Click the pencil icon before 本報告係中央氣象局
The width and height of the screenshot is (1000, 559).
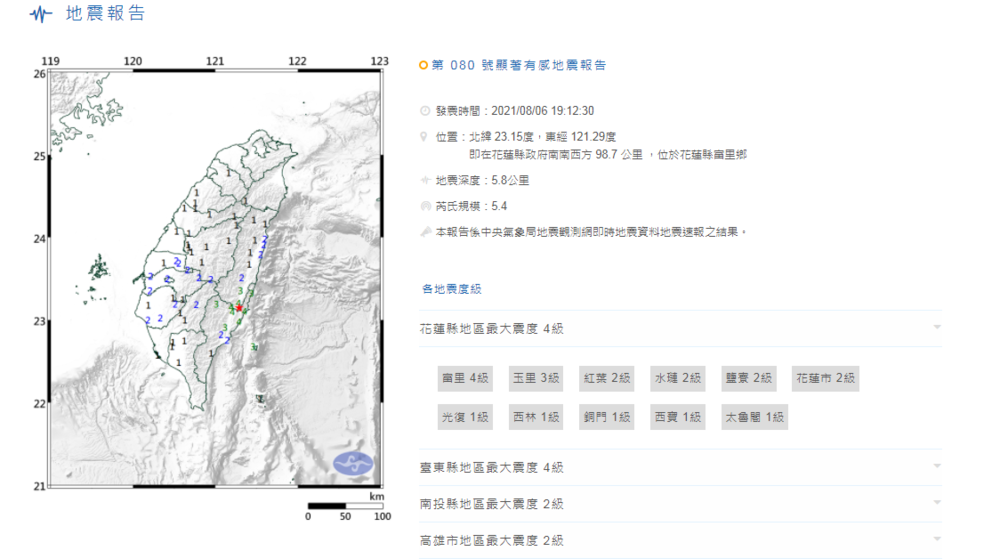(425, 231)
